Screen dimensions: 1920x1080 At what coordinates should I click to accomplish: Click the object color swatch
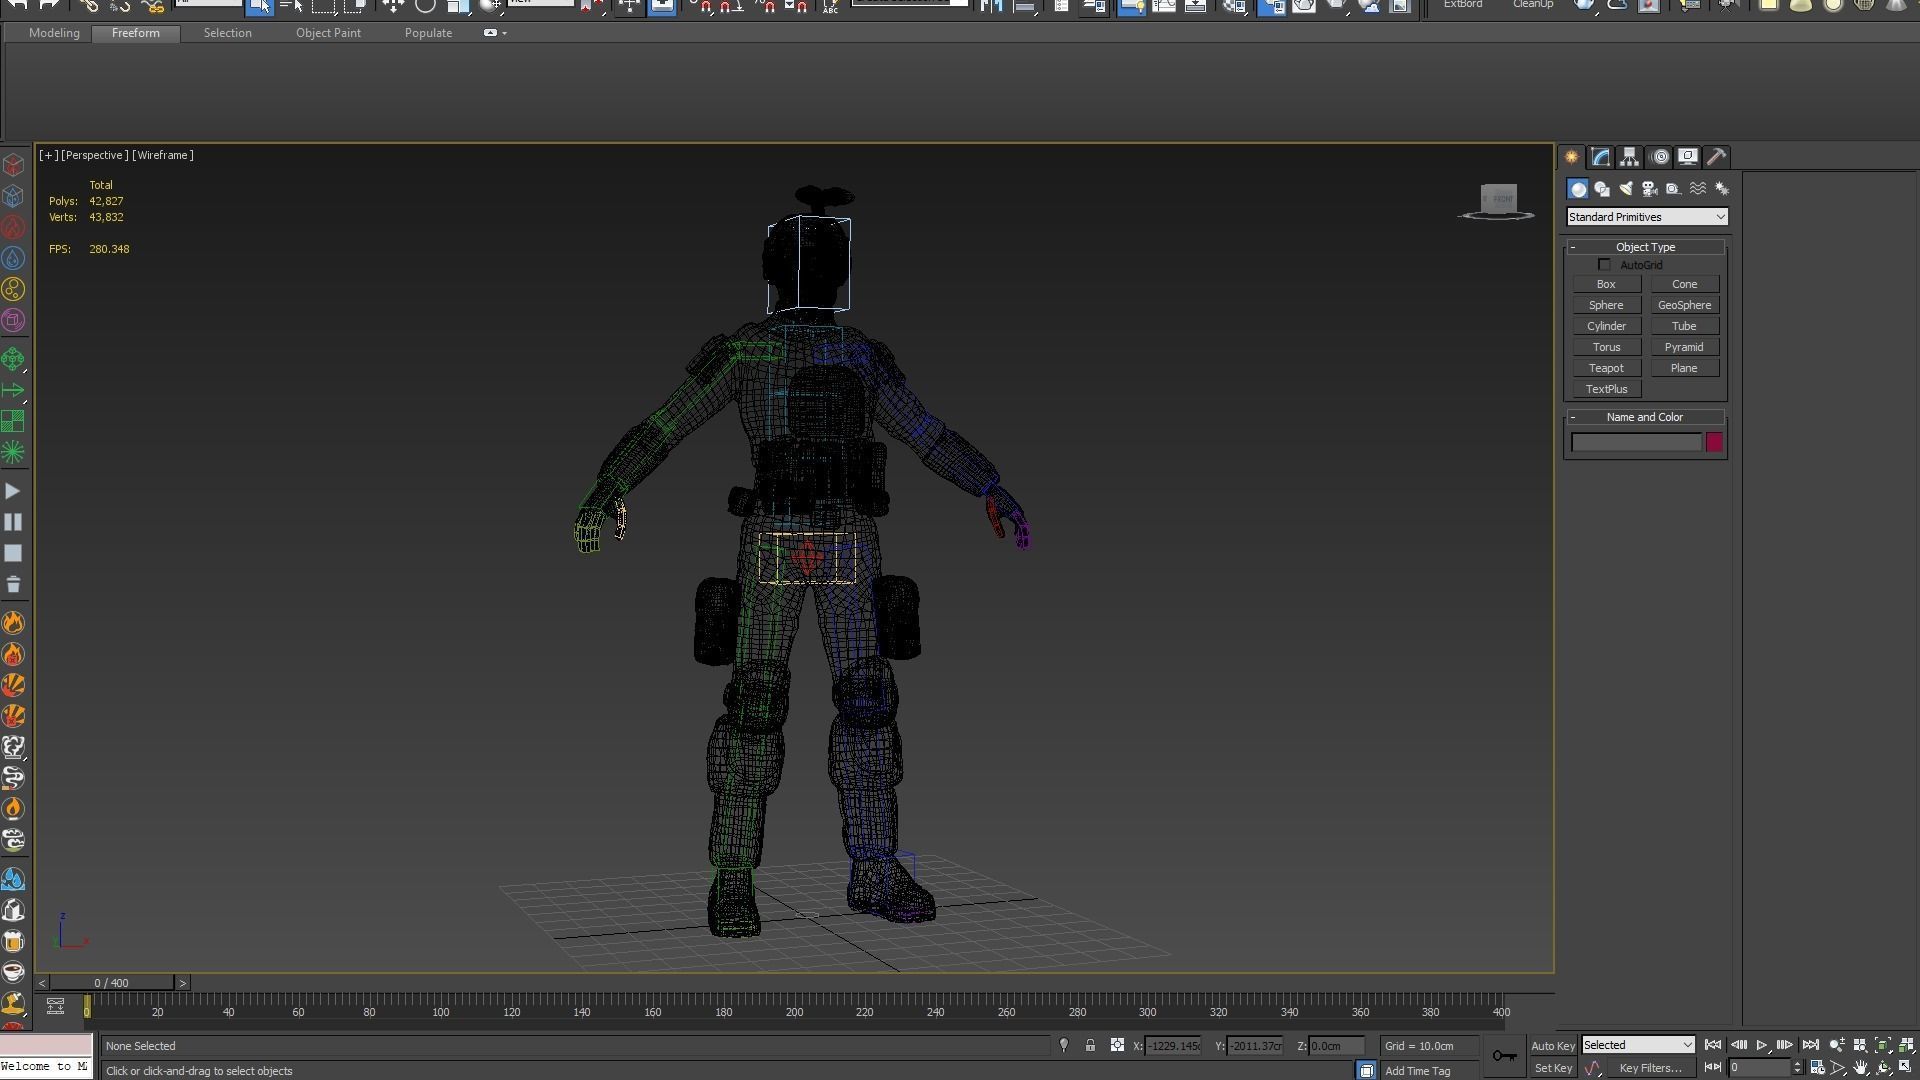1714,442
